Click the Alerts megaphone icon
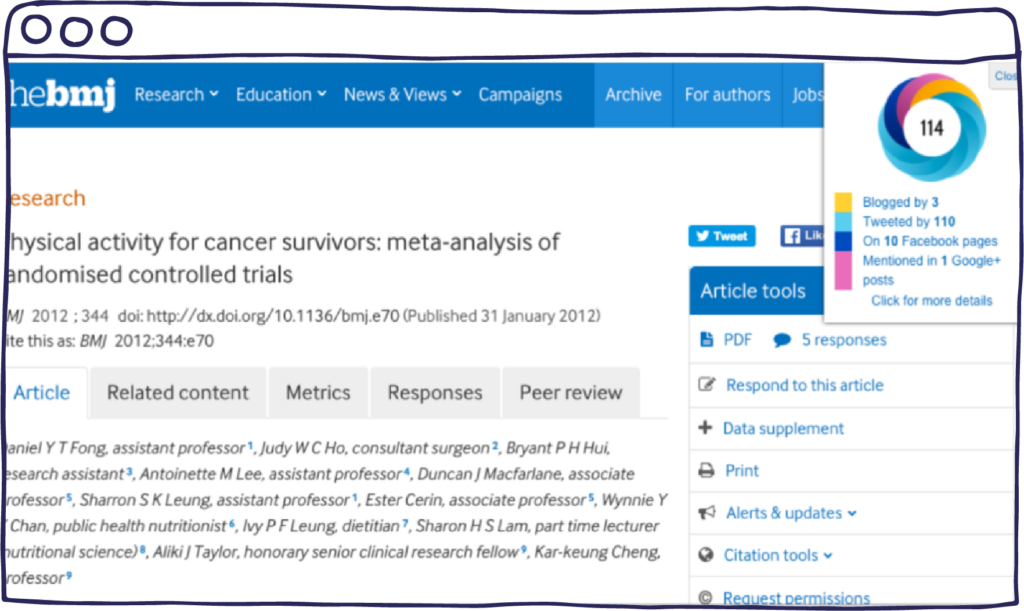Viewport: 1024px width, 611px height. point(707,513)
